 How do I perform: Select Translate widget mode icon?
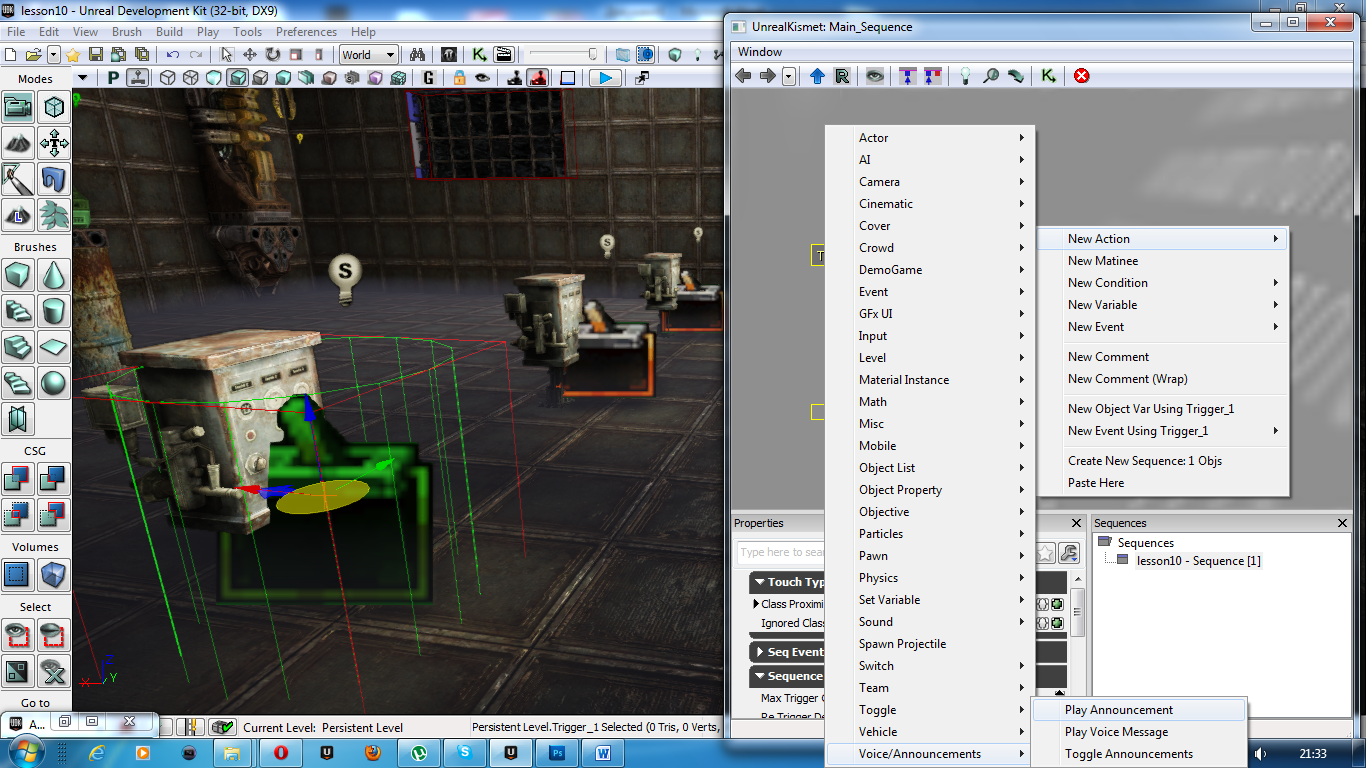tap(250, 55)
